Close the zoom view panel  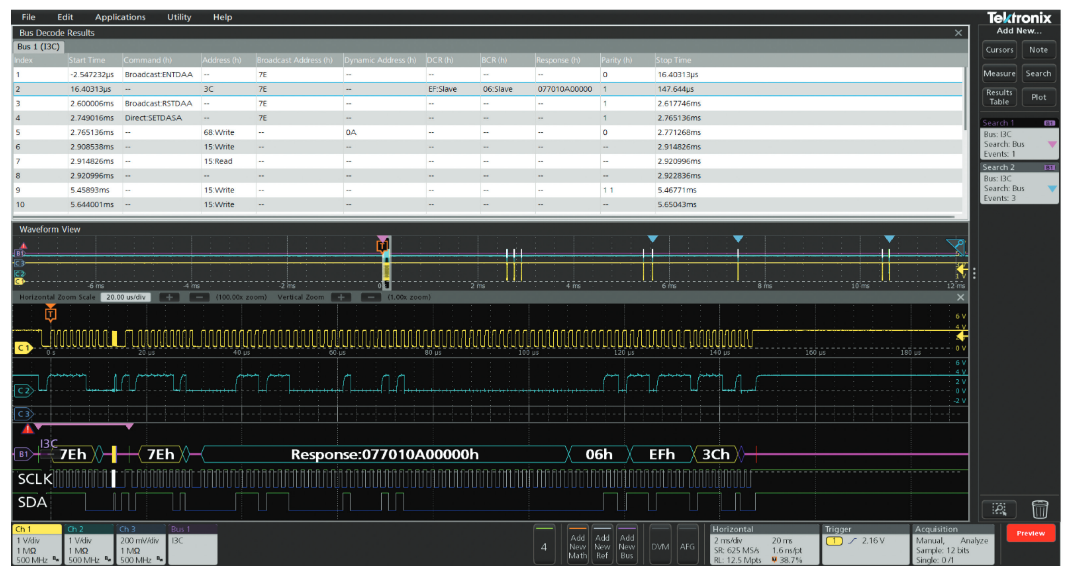pyautogui.click(x=960, y=298)
